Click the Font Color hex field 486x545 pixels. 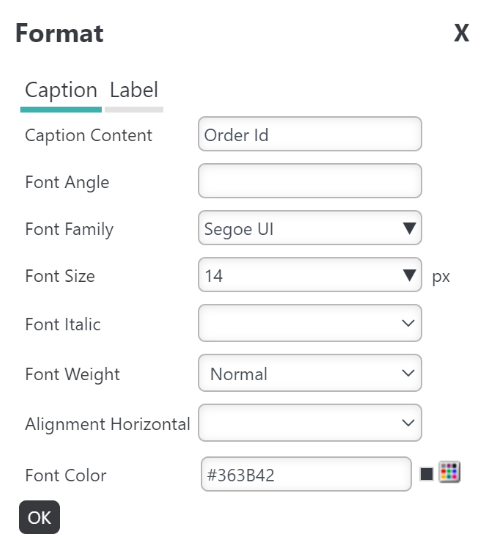pos(306,474)
